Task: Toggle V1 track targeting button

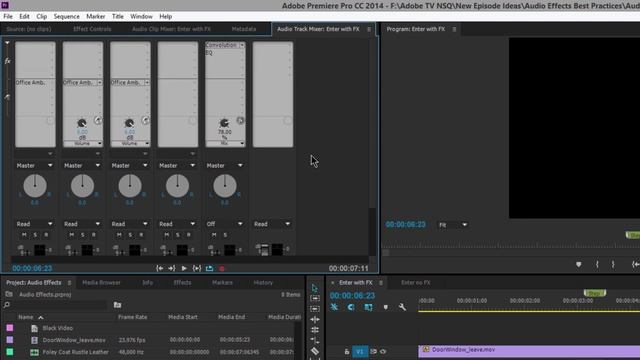Action: pos(360,351)
